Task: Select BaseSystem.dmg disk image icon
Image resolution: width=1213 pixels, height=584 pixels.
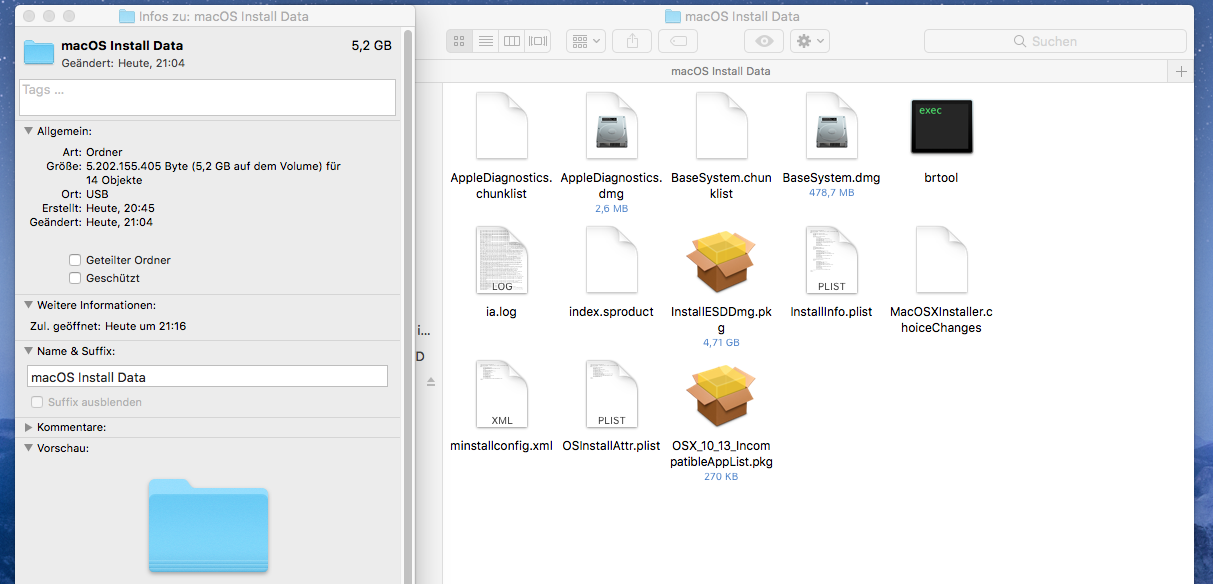Action: pos(831,127)
